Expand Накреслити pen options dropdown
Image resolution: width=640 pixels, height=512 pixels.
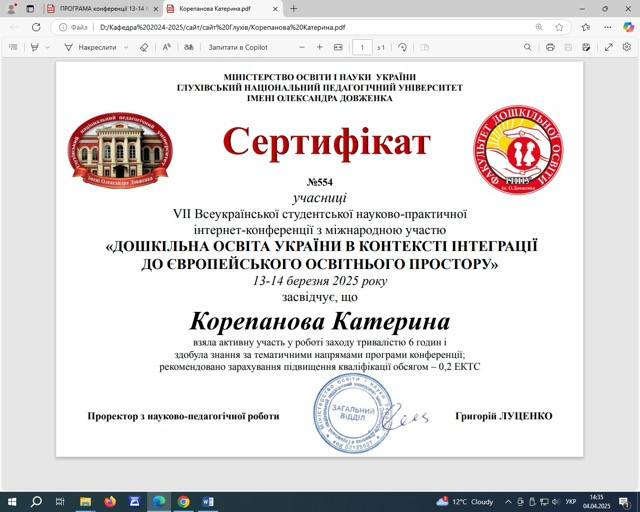click(126, 47)
